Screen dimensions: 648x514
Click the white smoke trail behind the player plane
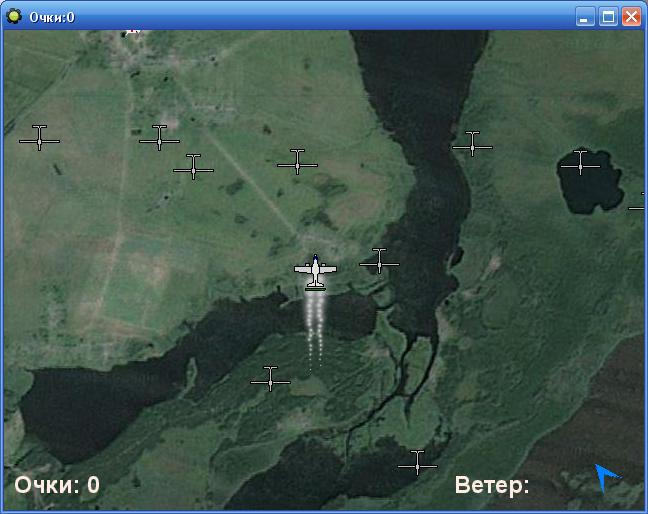click(315, 325)
